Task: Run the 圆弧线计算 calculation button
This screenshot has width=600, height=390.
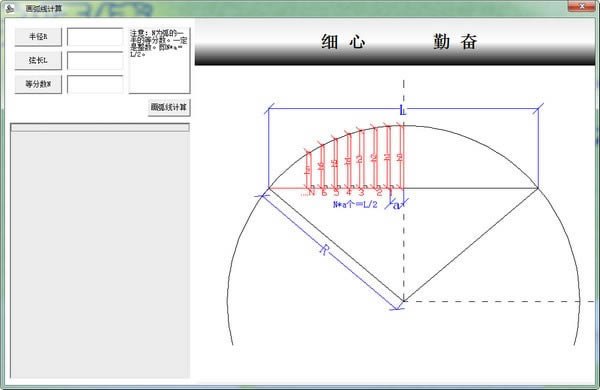Action: click(x=169, y=108)
